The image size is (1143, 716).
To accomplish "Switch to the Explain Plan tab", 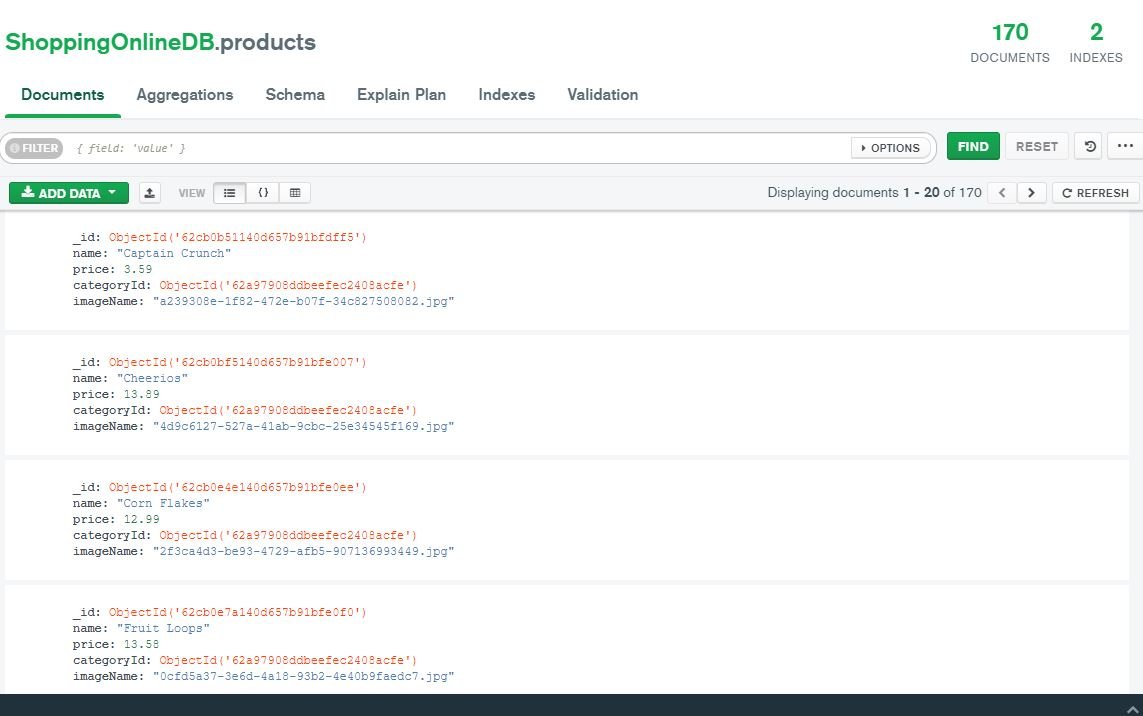I will tap(402, 95).
